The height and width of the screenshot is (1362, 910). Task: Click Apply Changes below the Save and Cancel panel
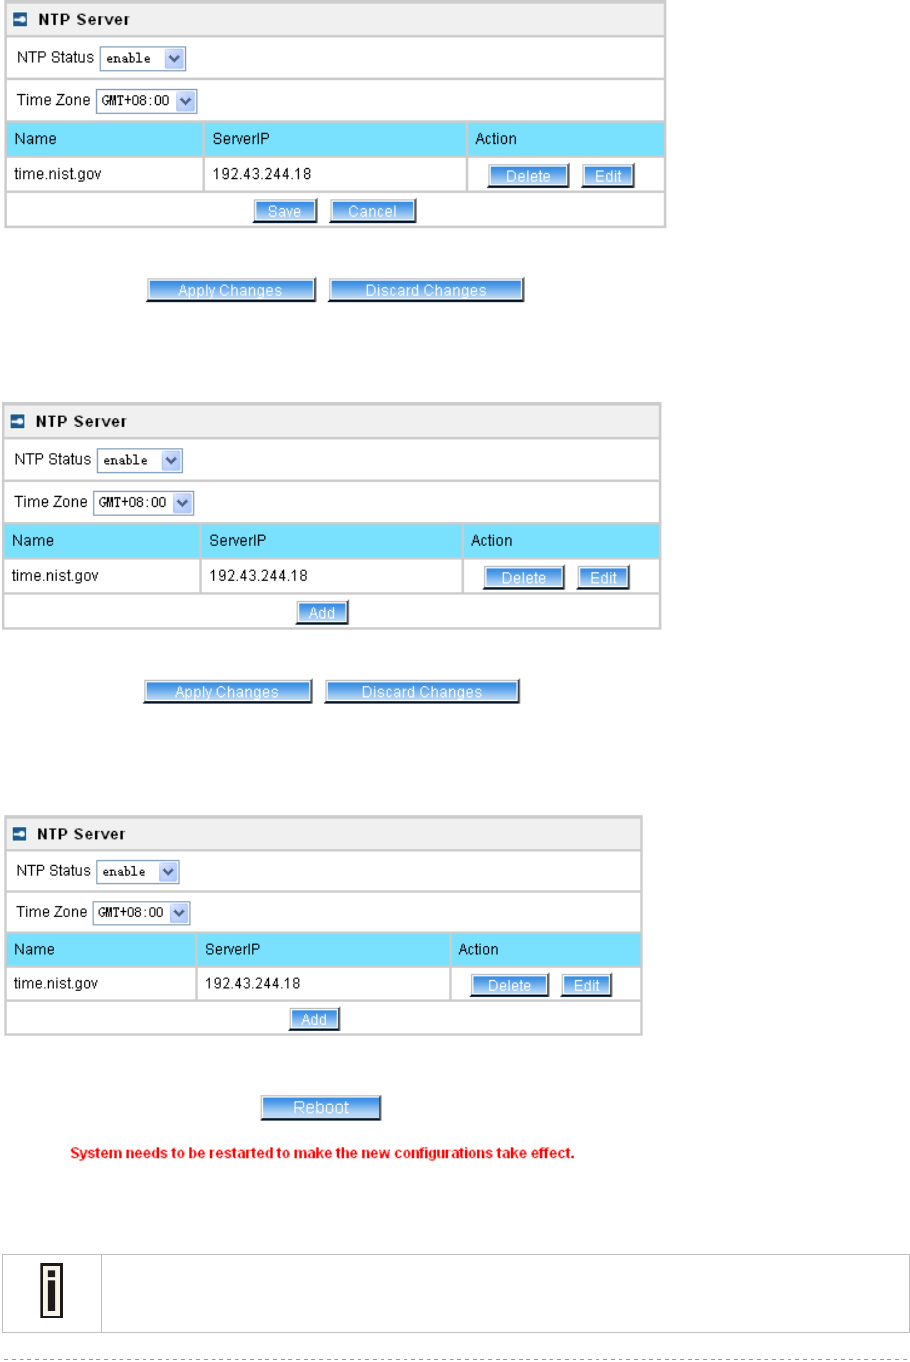pyautogui.click(x=230, y=290)
